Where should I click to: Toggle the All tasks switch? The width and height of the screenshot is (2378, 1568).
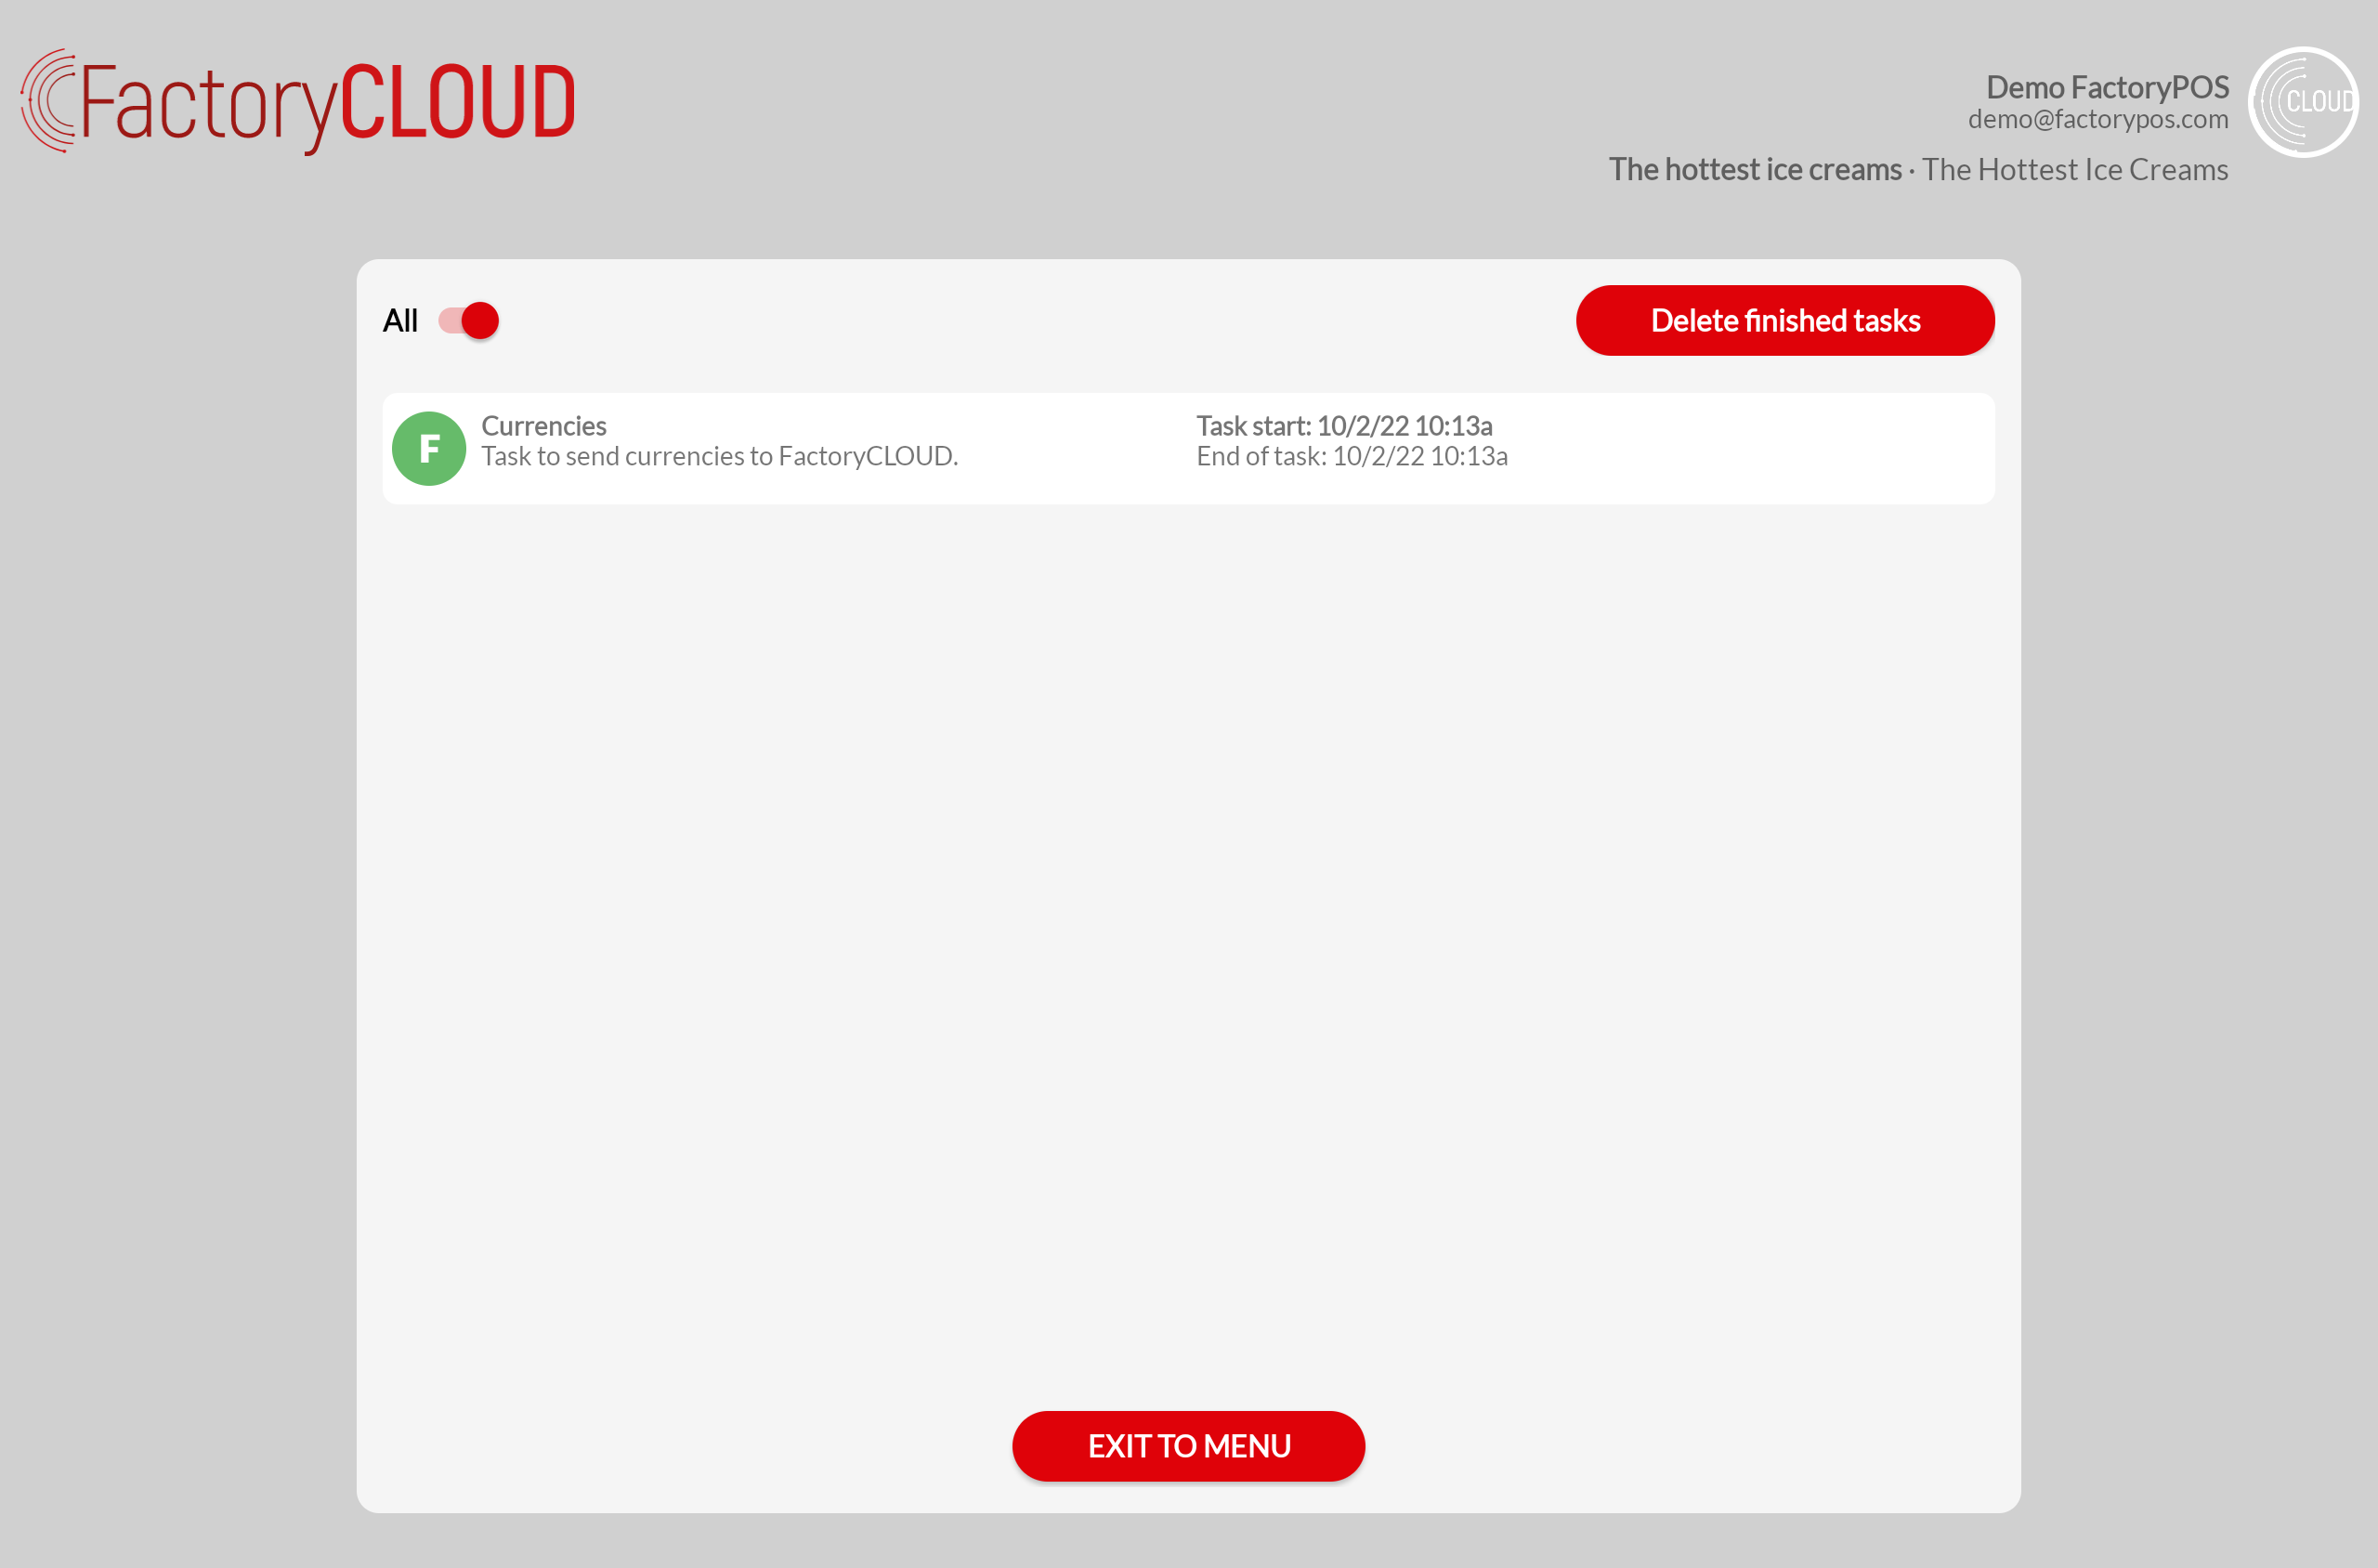[469, 321]
